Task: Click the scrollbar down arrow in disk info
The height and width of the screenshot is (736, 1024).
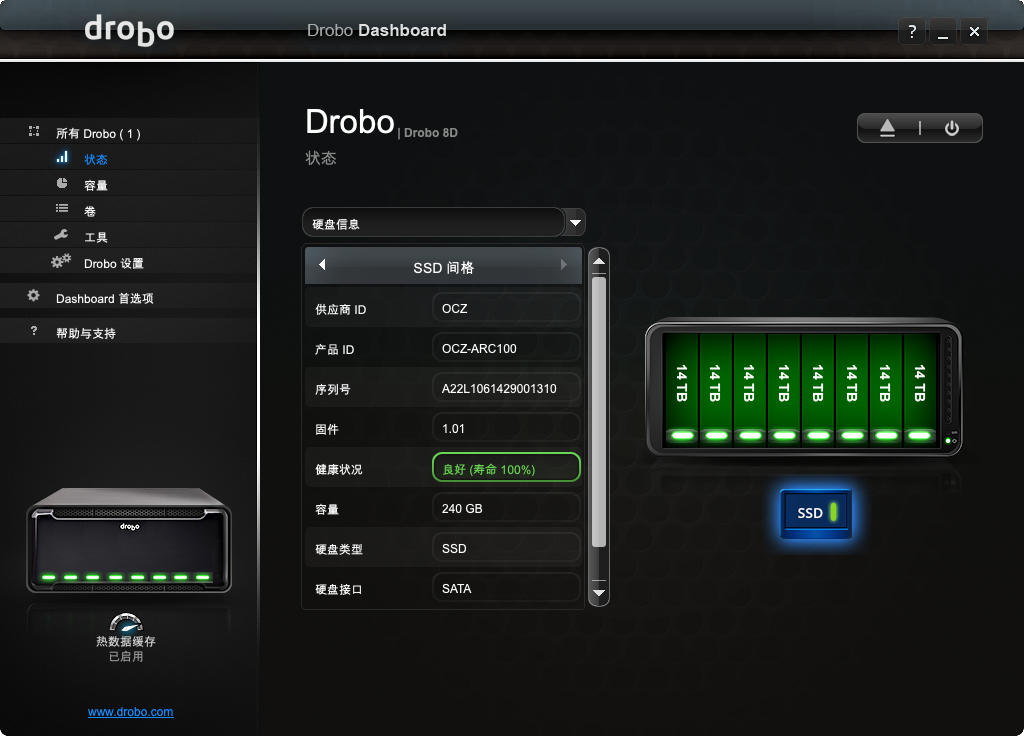Action: pos(599,593)
